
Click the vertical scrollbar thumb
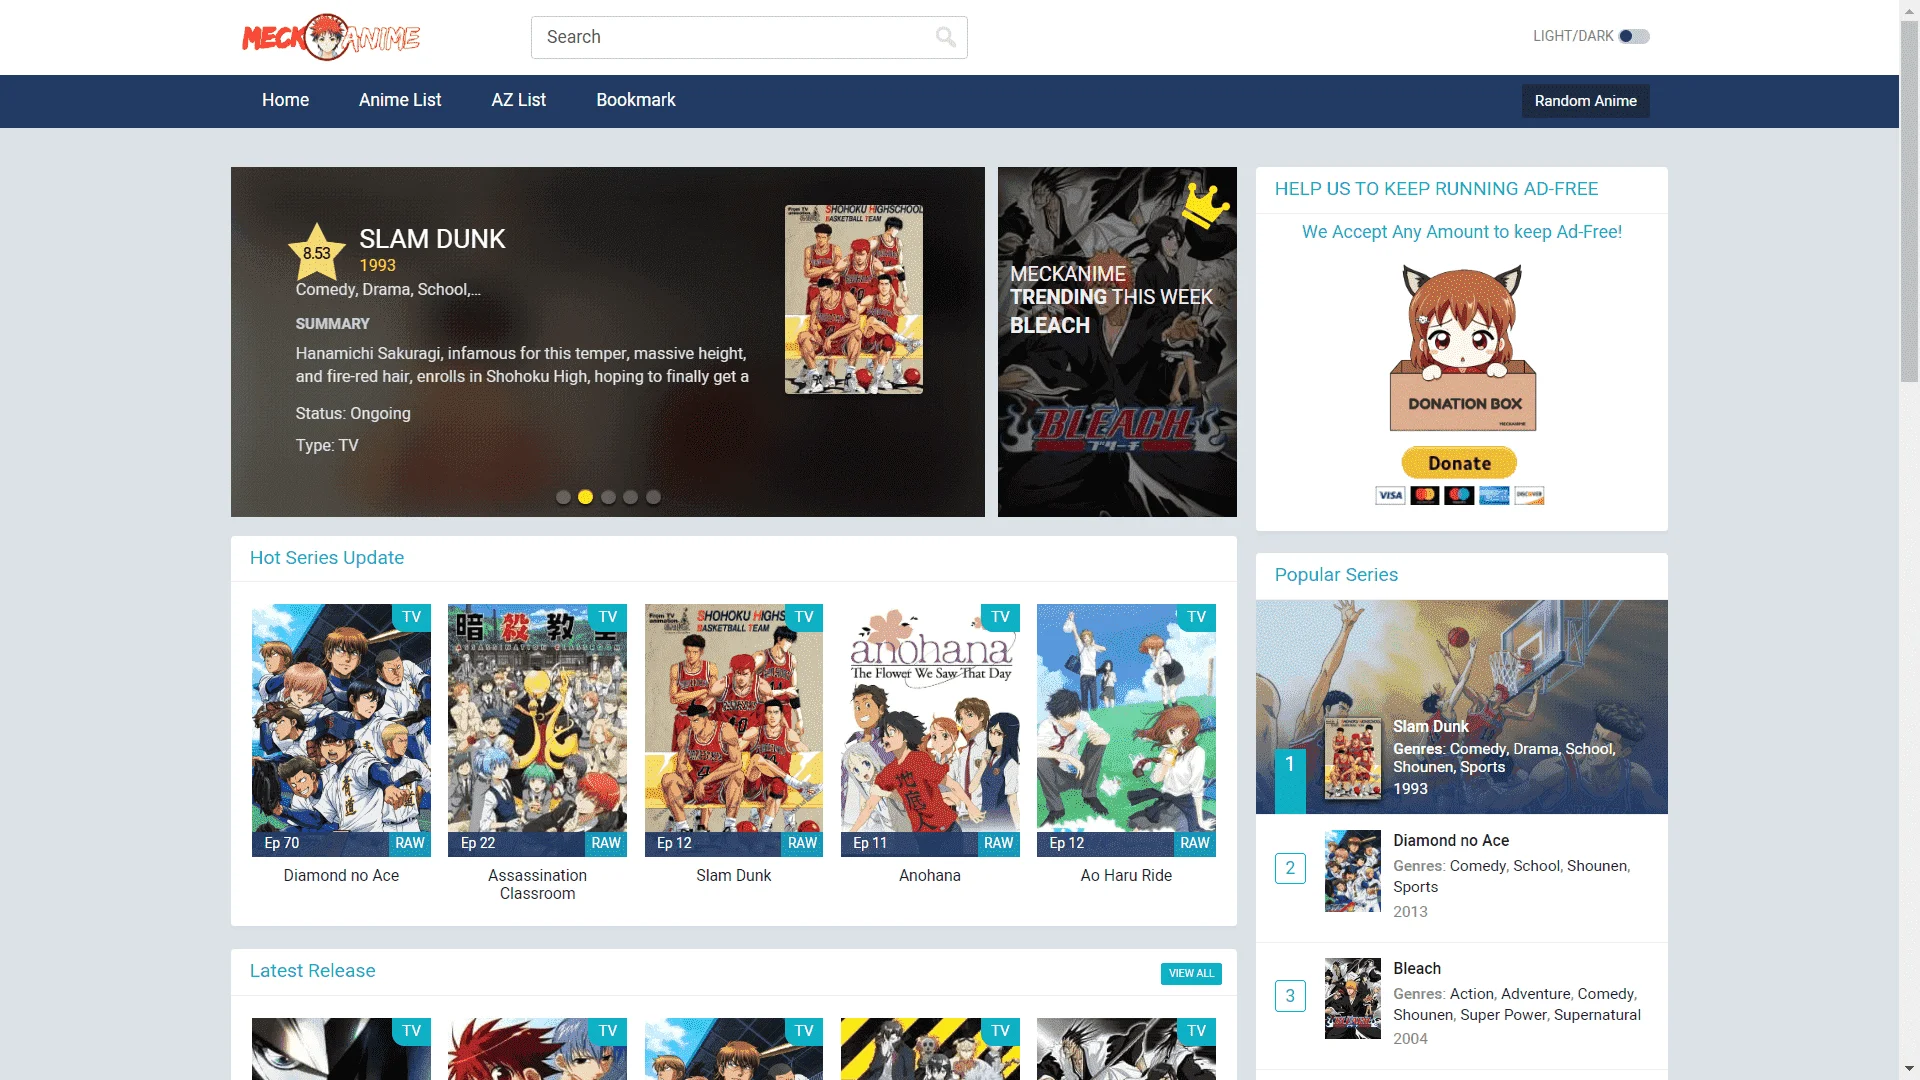tap(1909, 200)
